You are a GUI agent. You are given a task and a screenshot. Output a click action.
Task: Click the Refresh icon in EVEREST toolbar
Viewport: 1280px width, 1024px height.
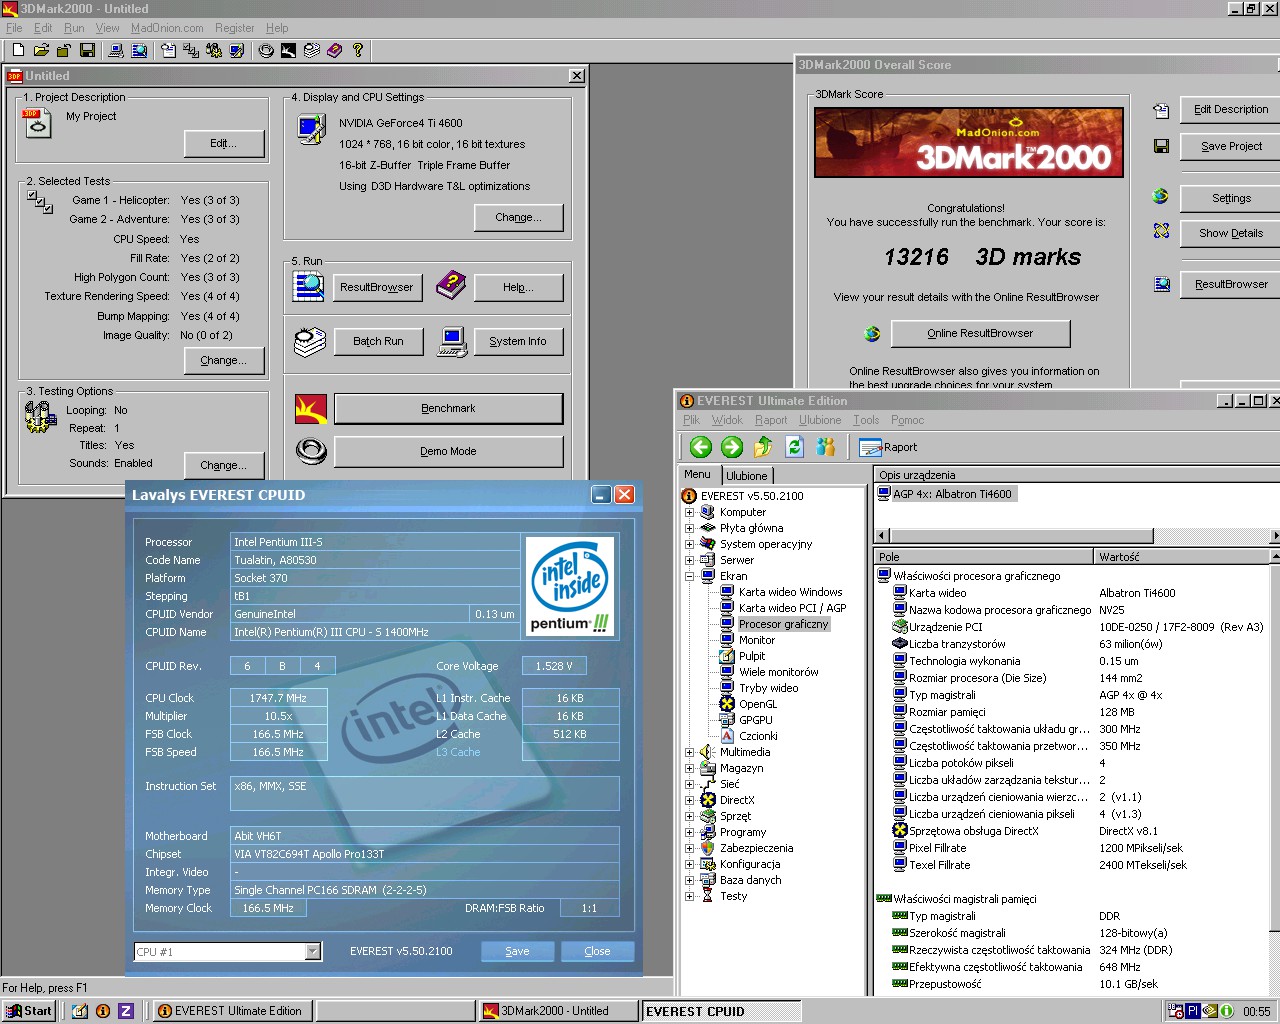(x=795, y=447)
